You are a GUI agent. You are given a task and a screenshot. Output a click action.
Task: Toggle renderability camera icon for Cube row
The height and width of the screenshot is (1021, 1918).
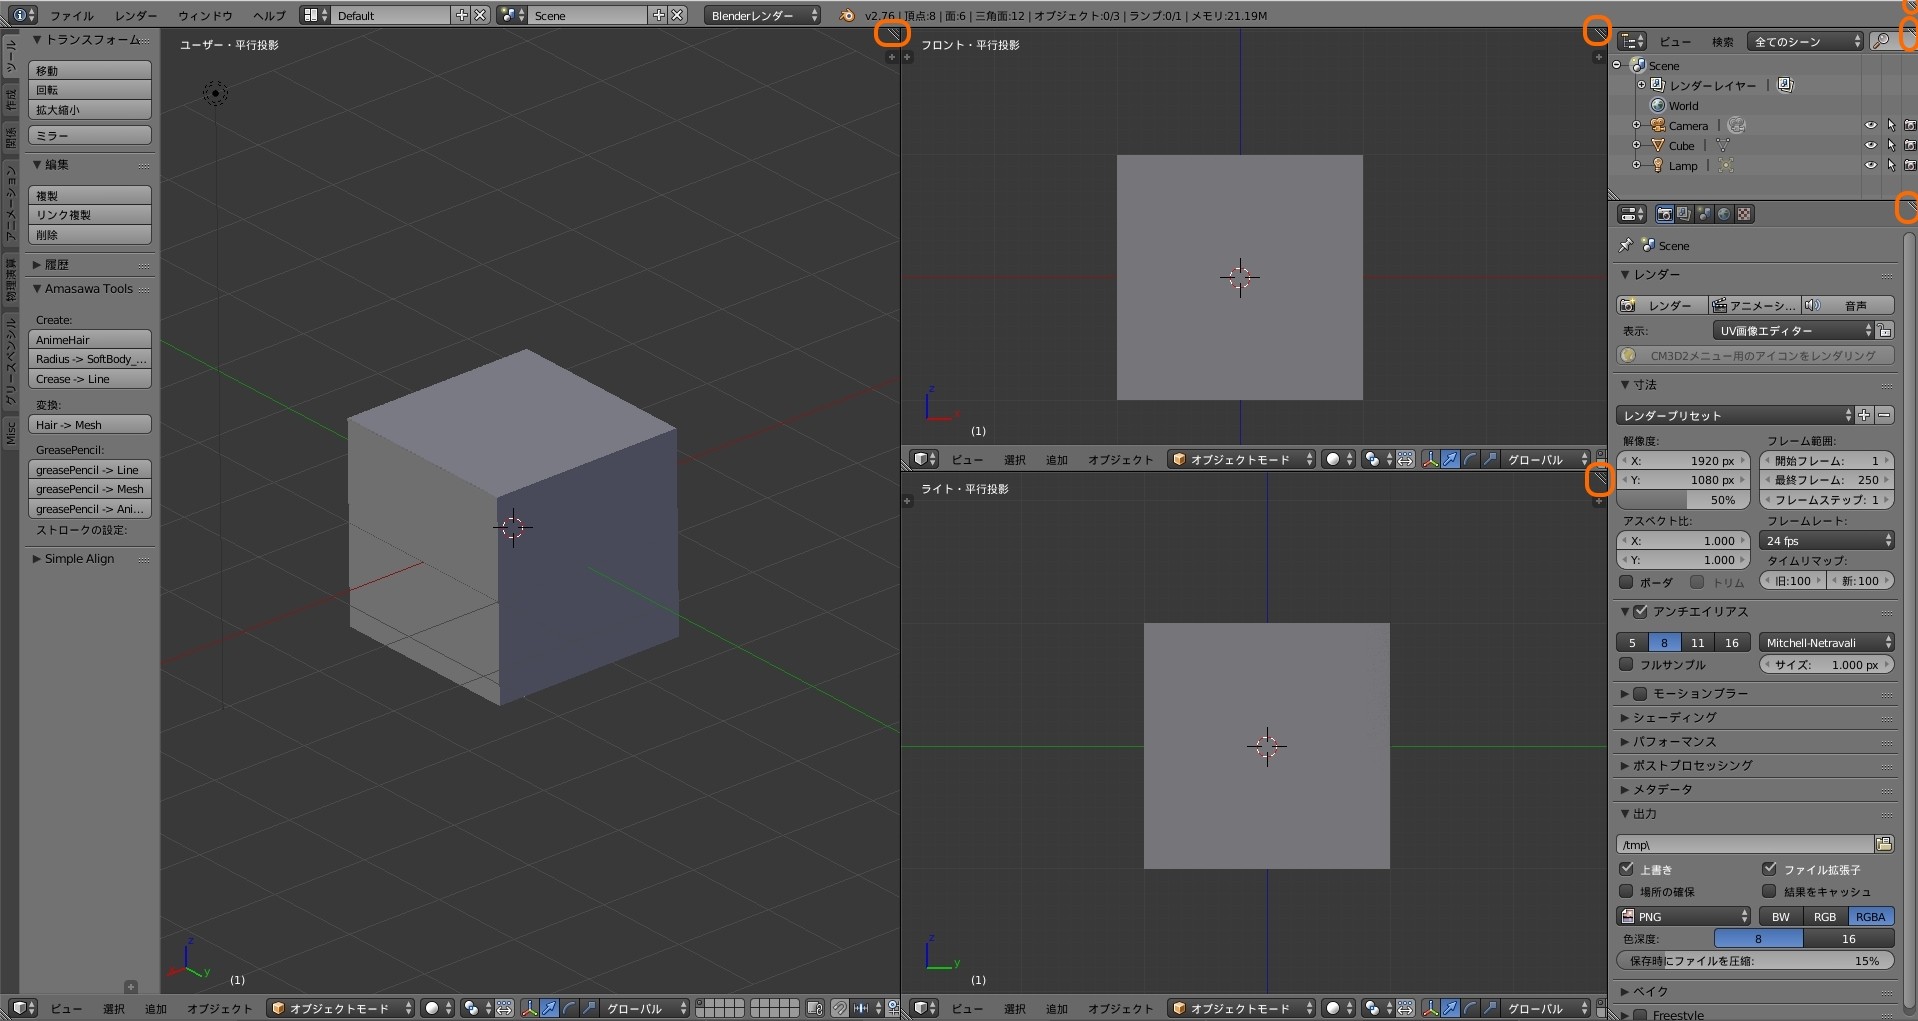[1909, 146]
